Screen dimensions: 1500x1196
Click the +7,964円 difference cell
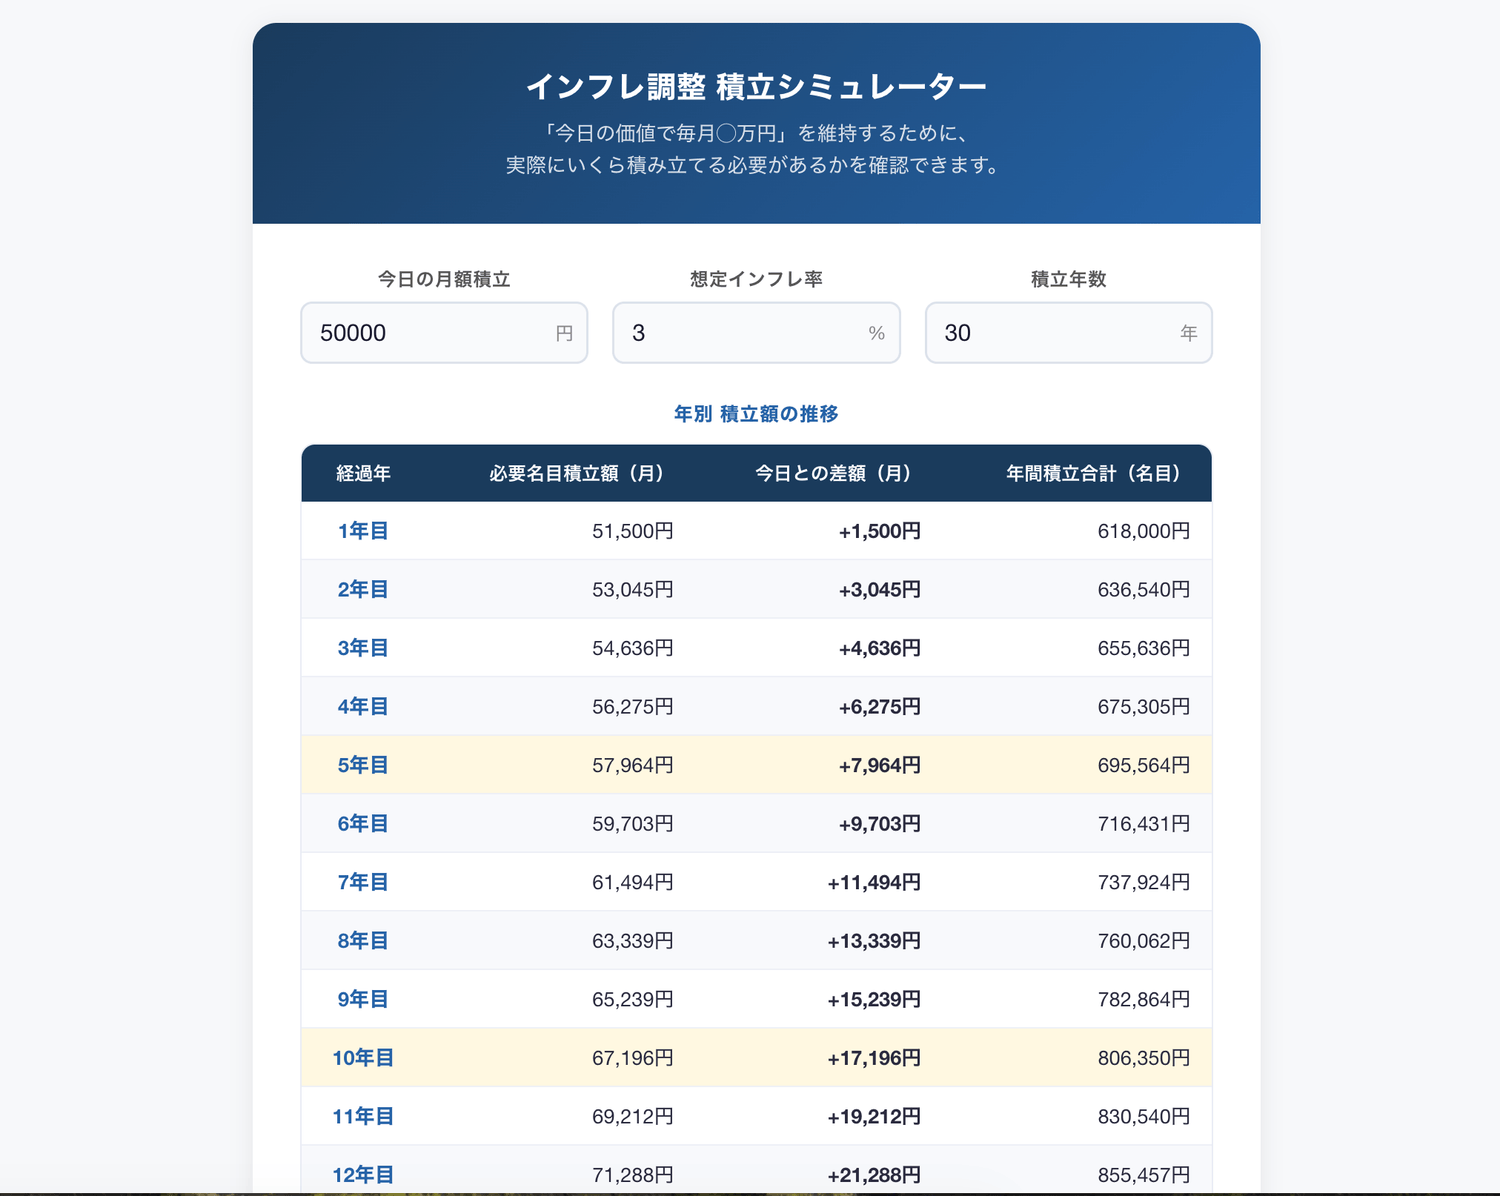(880, 765)
